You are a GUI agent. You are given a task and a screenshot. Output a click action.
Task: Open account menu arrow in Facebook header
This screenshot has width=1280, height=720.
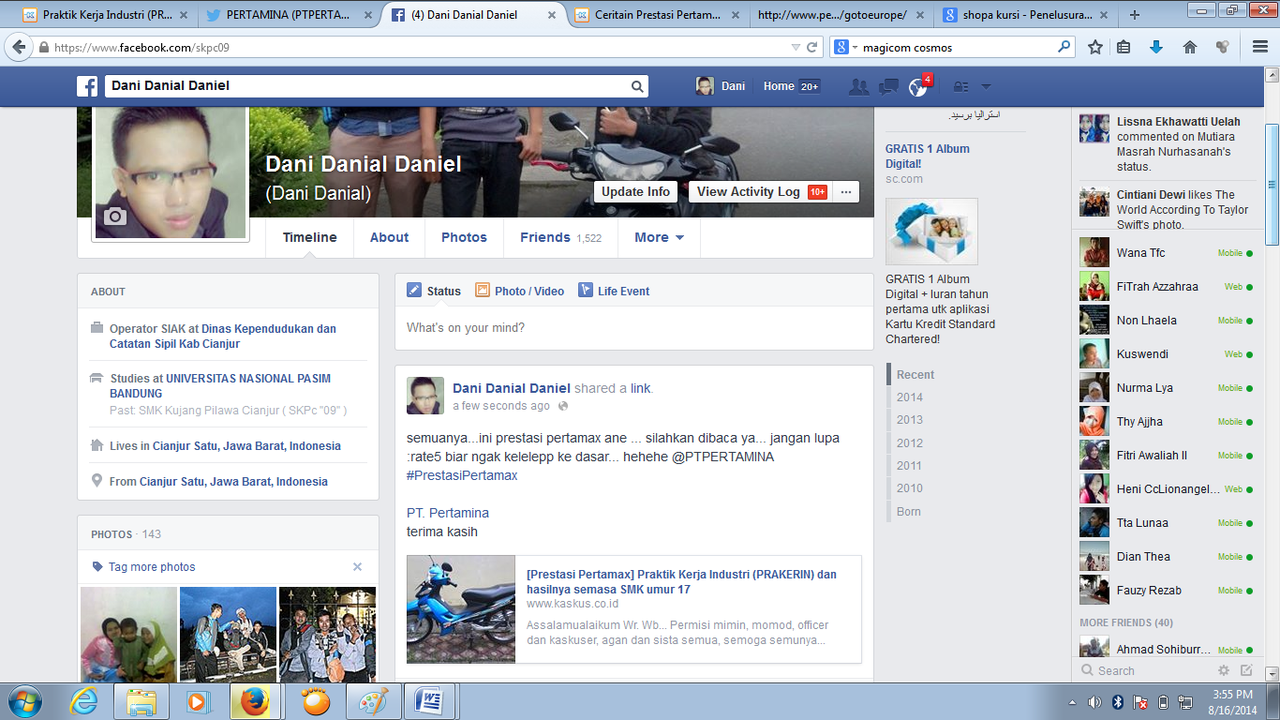point(986,87)
